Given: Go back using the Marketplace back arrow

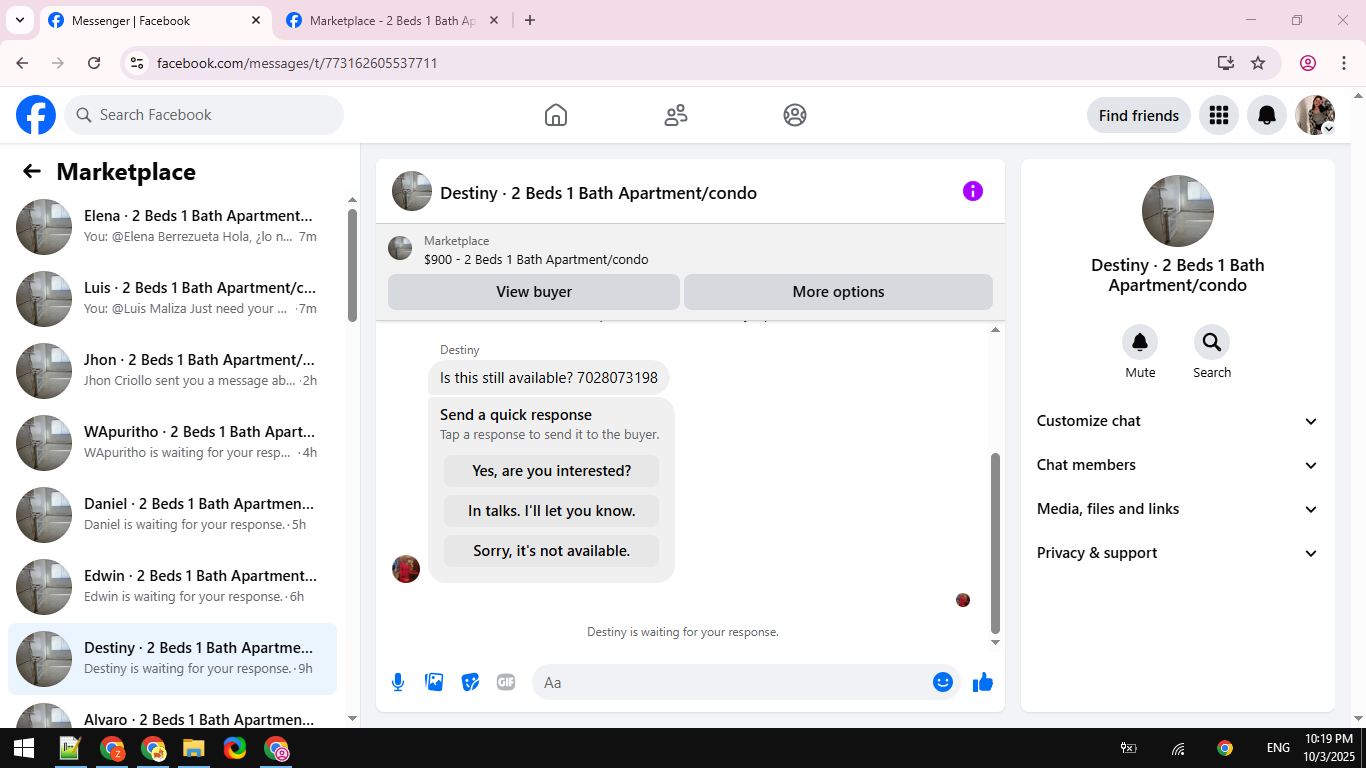Looking at the screenshot, I should [32, 171].
